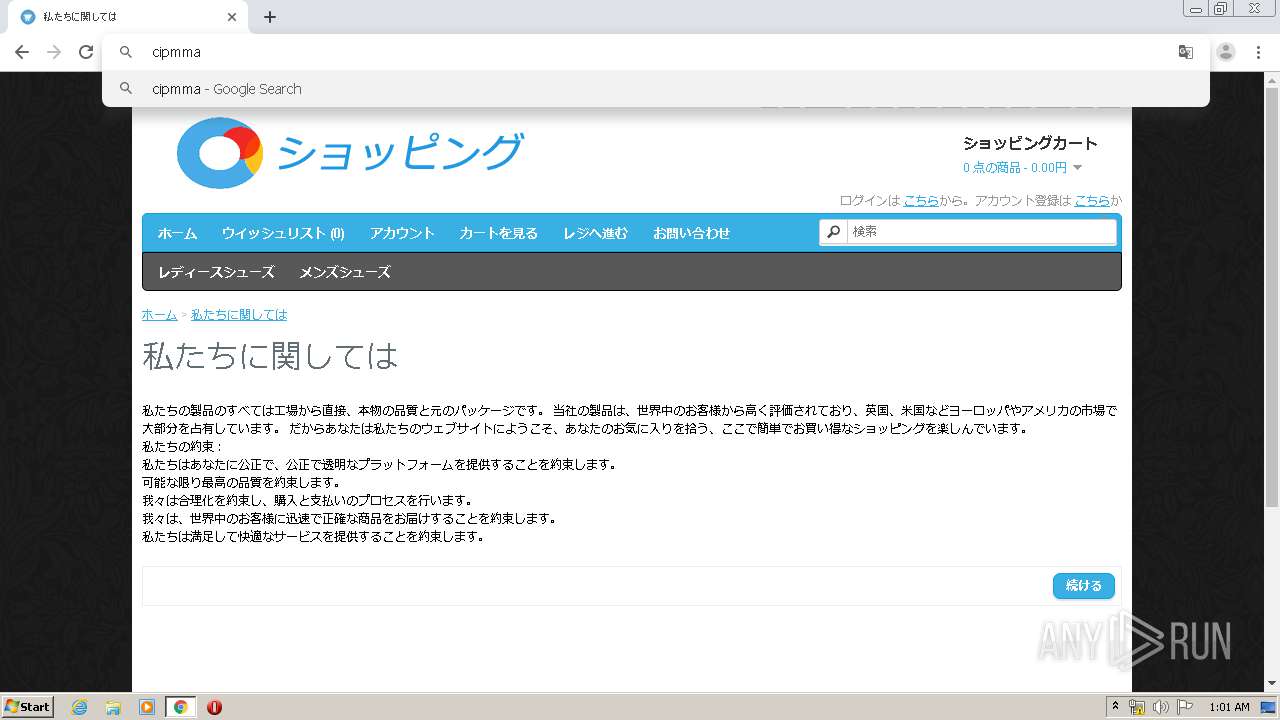Click the taskbar clock showing 1:01 AM
Viewport: 1280px width, 720px height.
click(1229, 707)
